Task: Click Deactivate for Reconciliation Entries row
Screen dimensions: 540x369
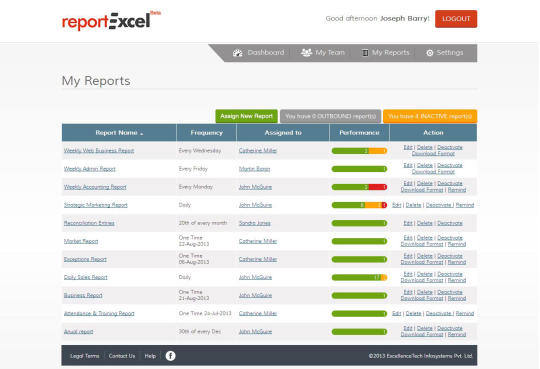Action: point(450,223)
